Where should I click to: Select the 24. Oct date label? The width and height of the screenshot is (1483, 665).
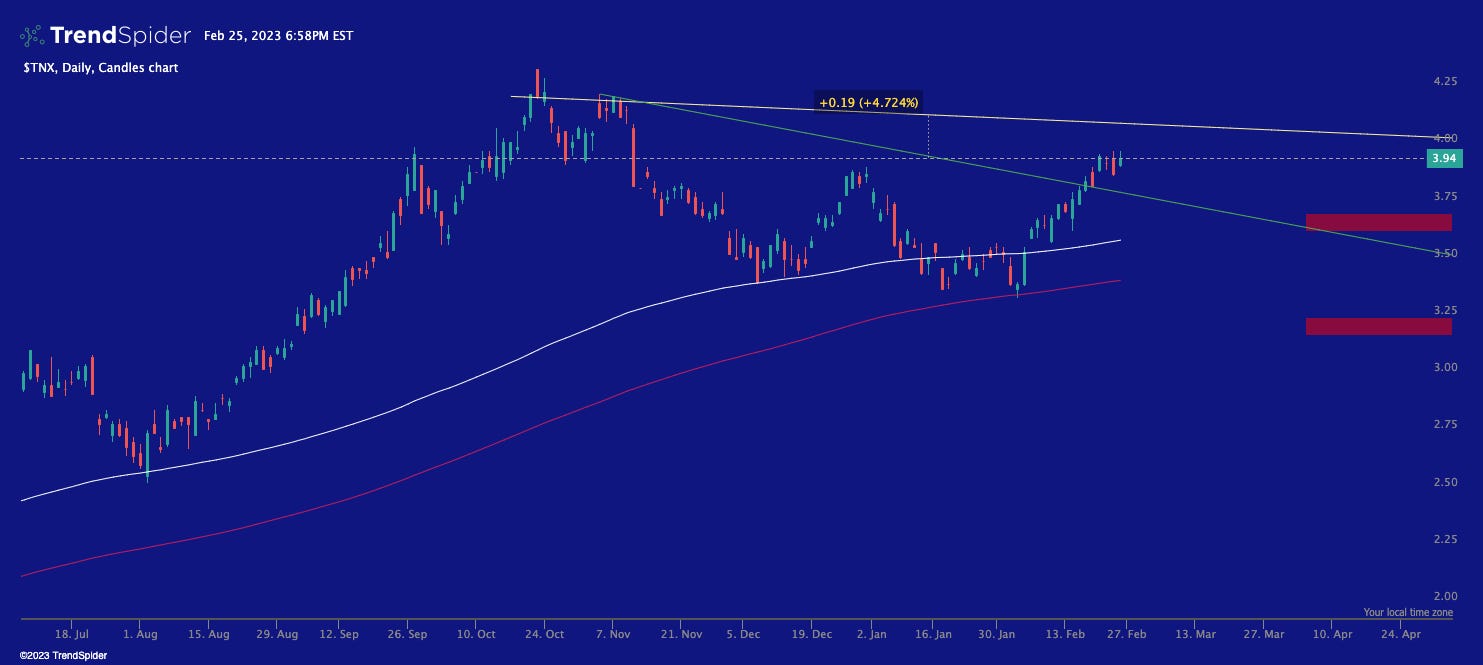coord(546,634)
